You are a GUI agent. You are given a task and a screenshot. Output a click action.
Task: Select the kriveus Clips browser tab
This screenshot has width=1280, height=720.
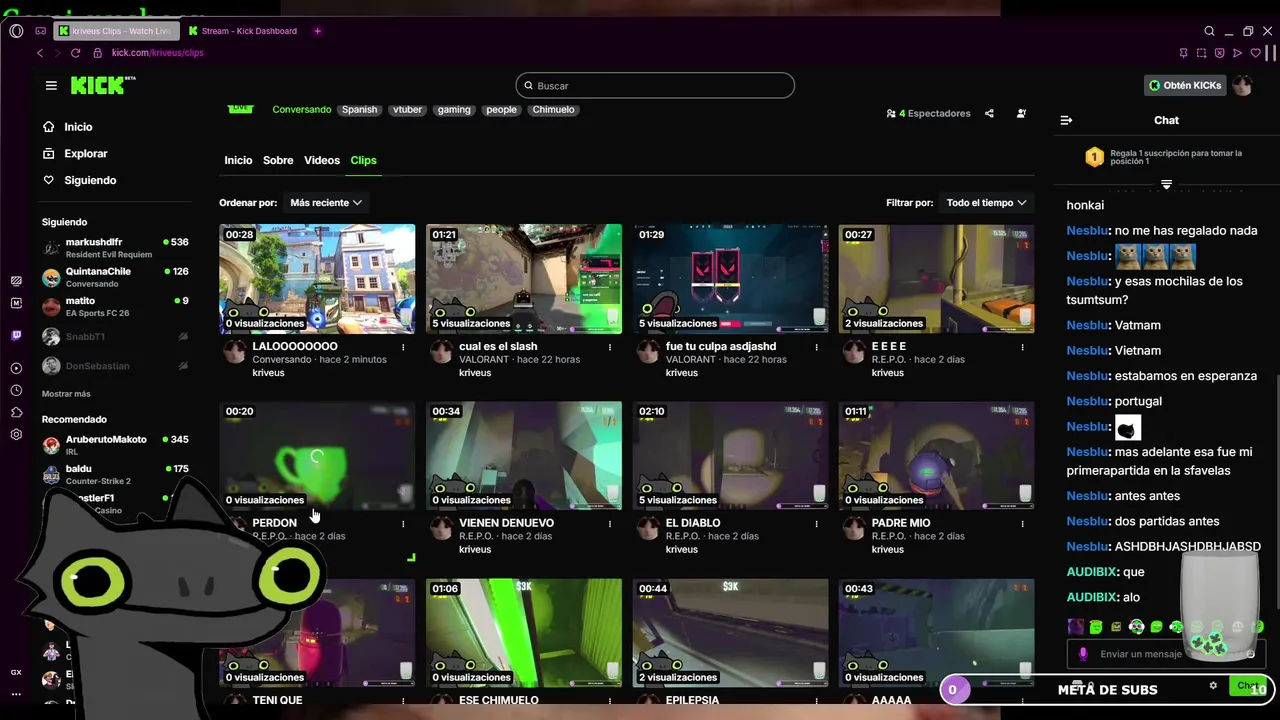point(115,31)
